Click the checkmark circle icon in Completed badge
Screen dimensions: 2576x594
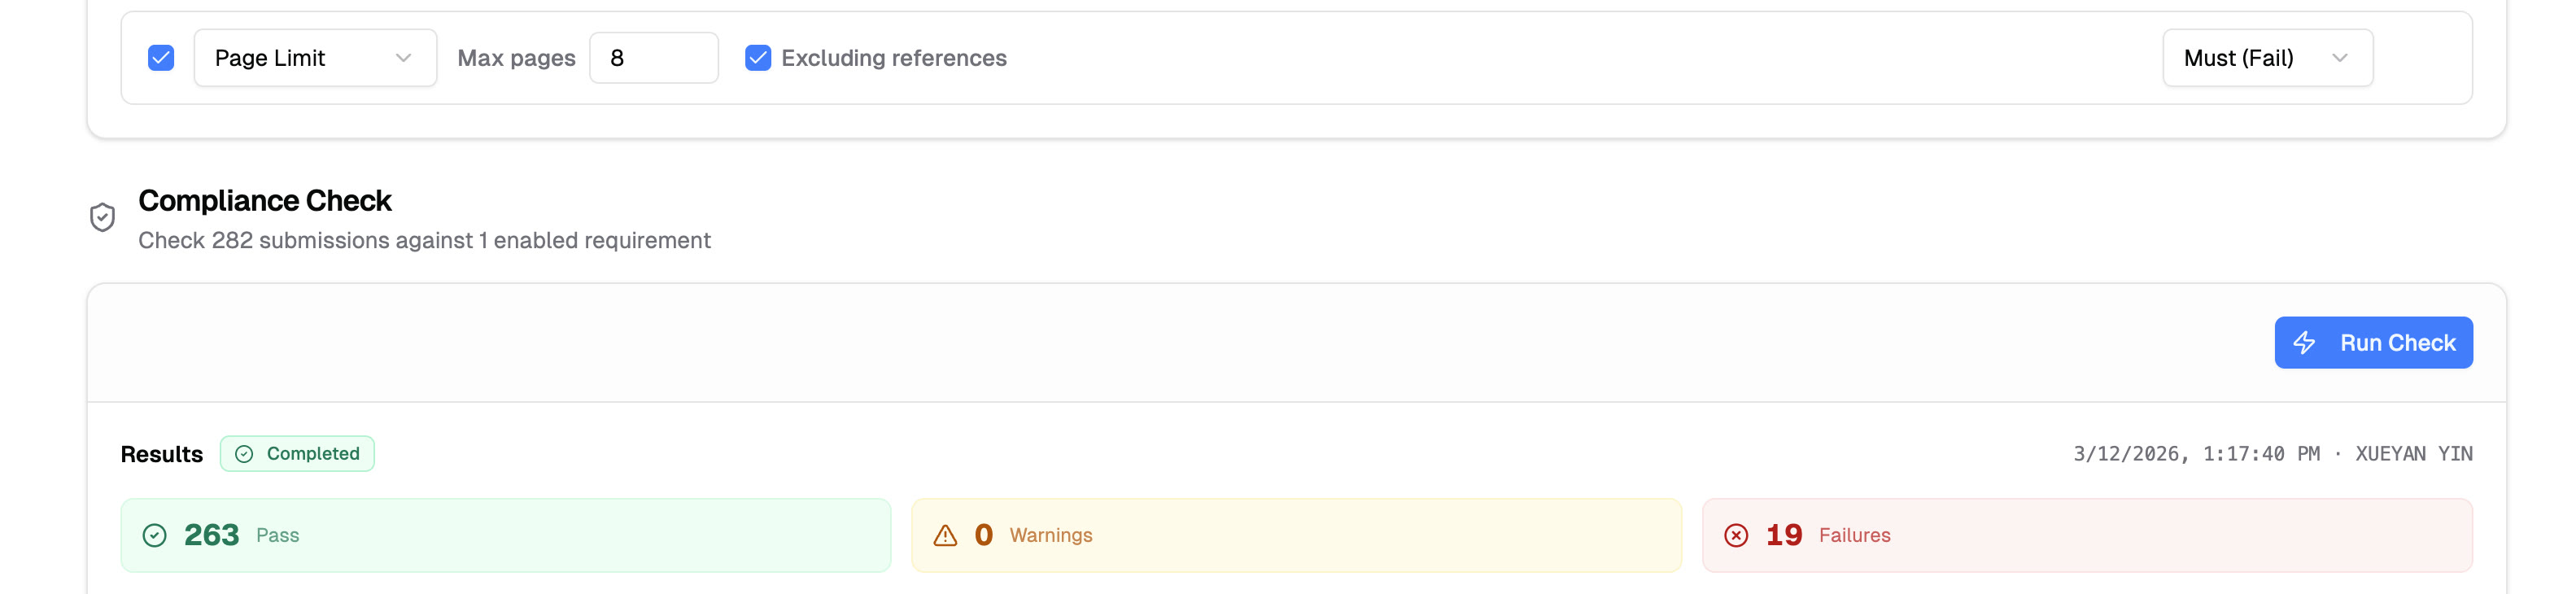(x=244, y=454)
